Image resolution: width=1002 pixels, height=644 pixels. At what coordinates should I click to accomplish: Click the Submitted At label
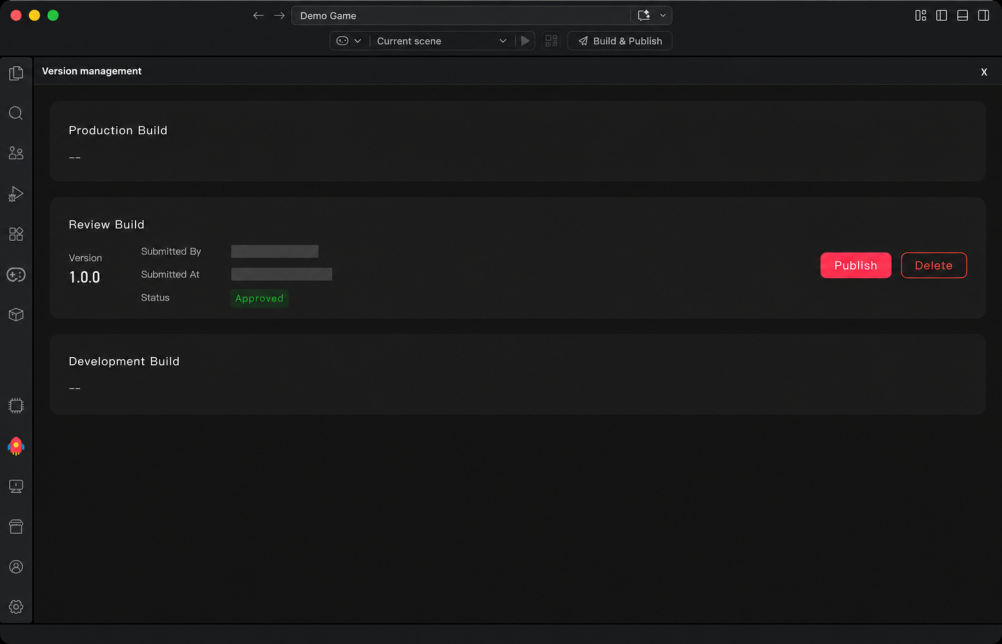170,275
